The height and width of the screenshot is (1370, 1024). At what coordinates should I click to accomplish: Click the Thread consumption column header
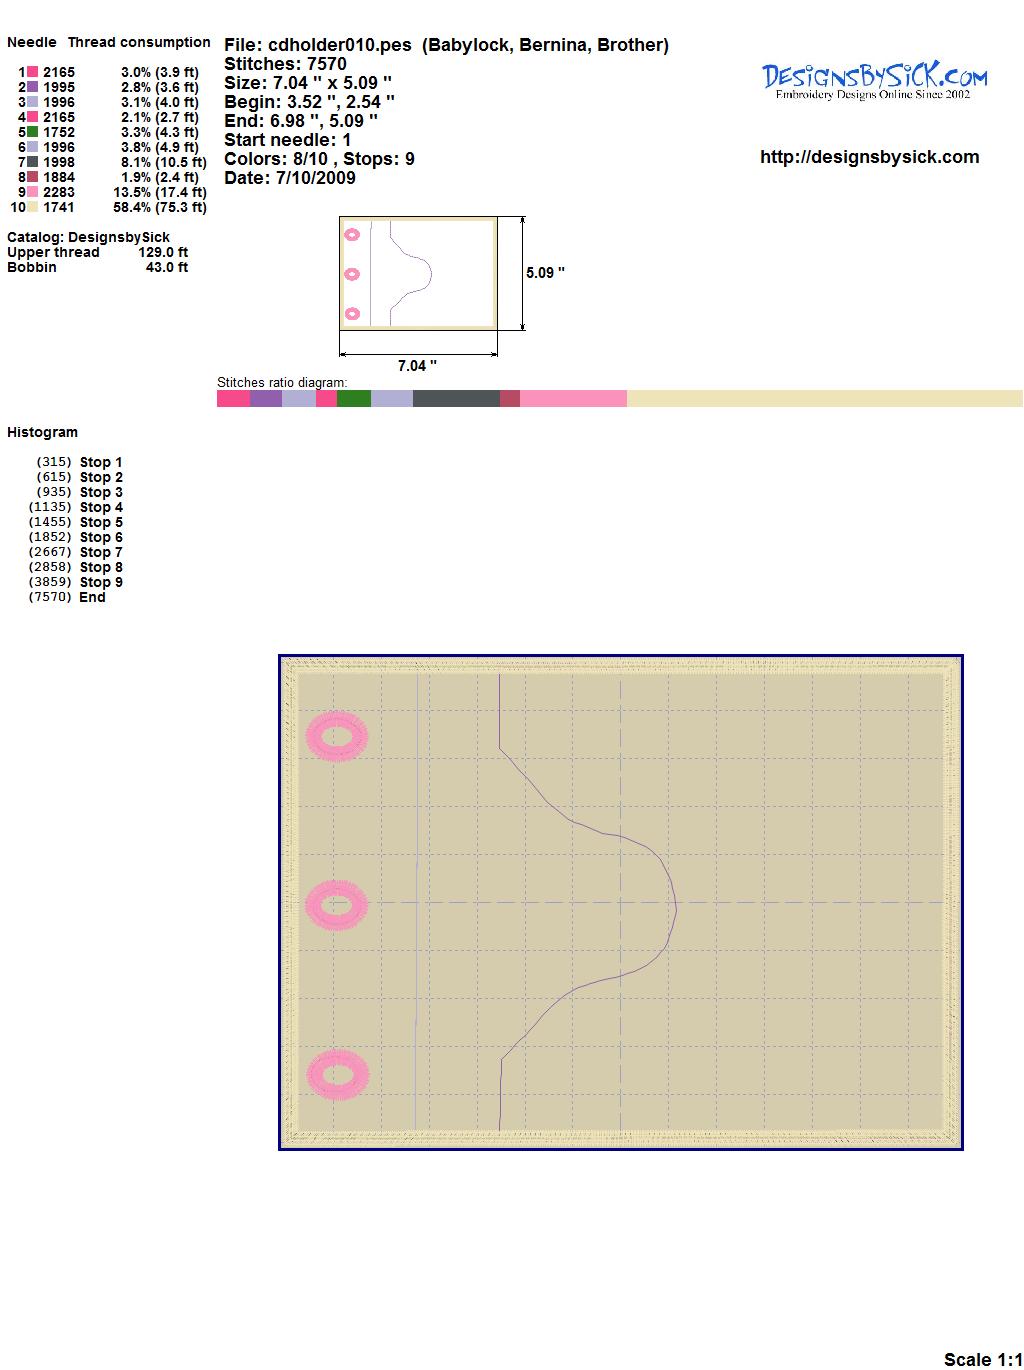[x=139, y=42]
